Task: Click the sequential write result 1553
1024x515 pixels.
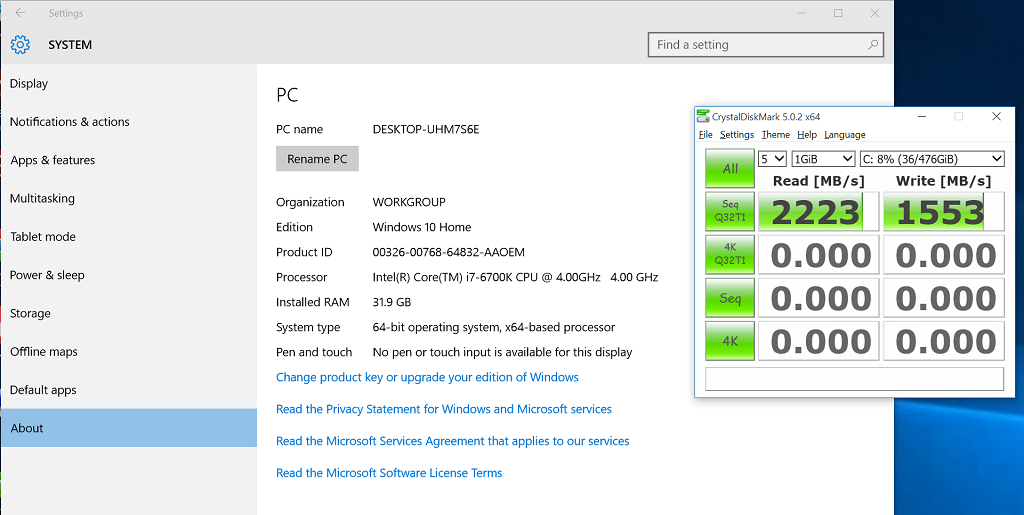Action: click(944, 211)
